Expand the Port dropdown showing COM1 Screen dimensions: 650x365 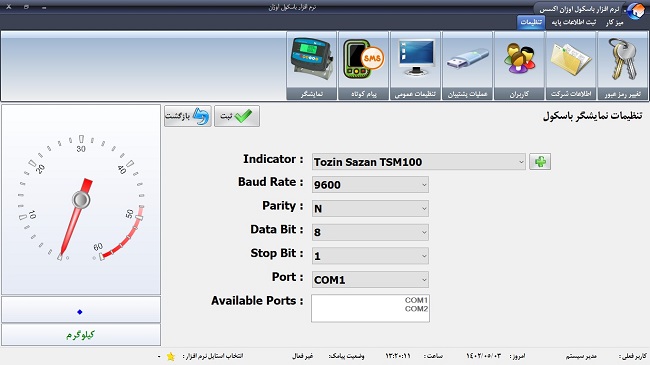click(x=370, y=280)
